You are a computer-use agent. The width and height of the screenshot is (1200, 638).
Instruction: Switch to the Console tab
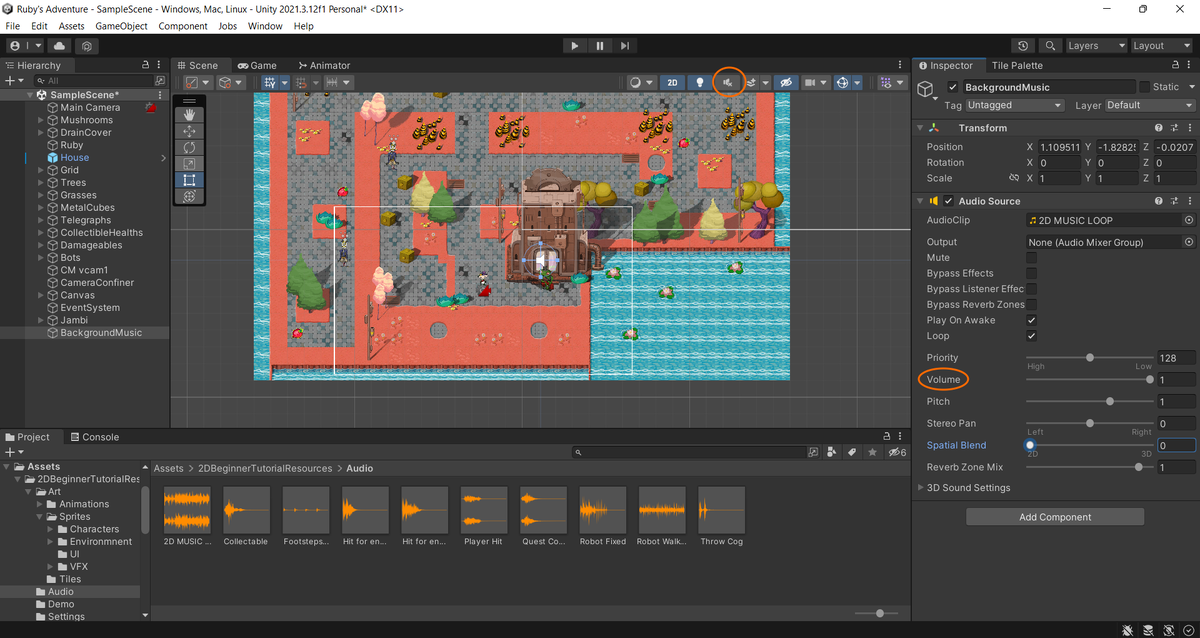94,437
